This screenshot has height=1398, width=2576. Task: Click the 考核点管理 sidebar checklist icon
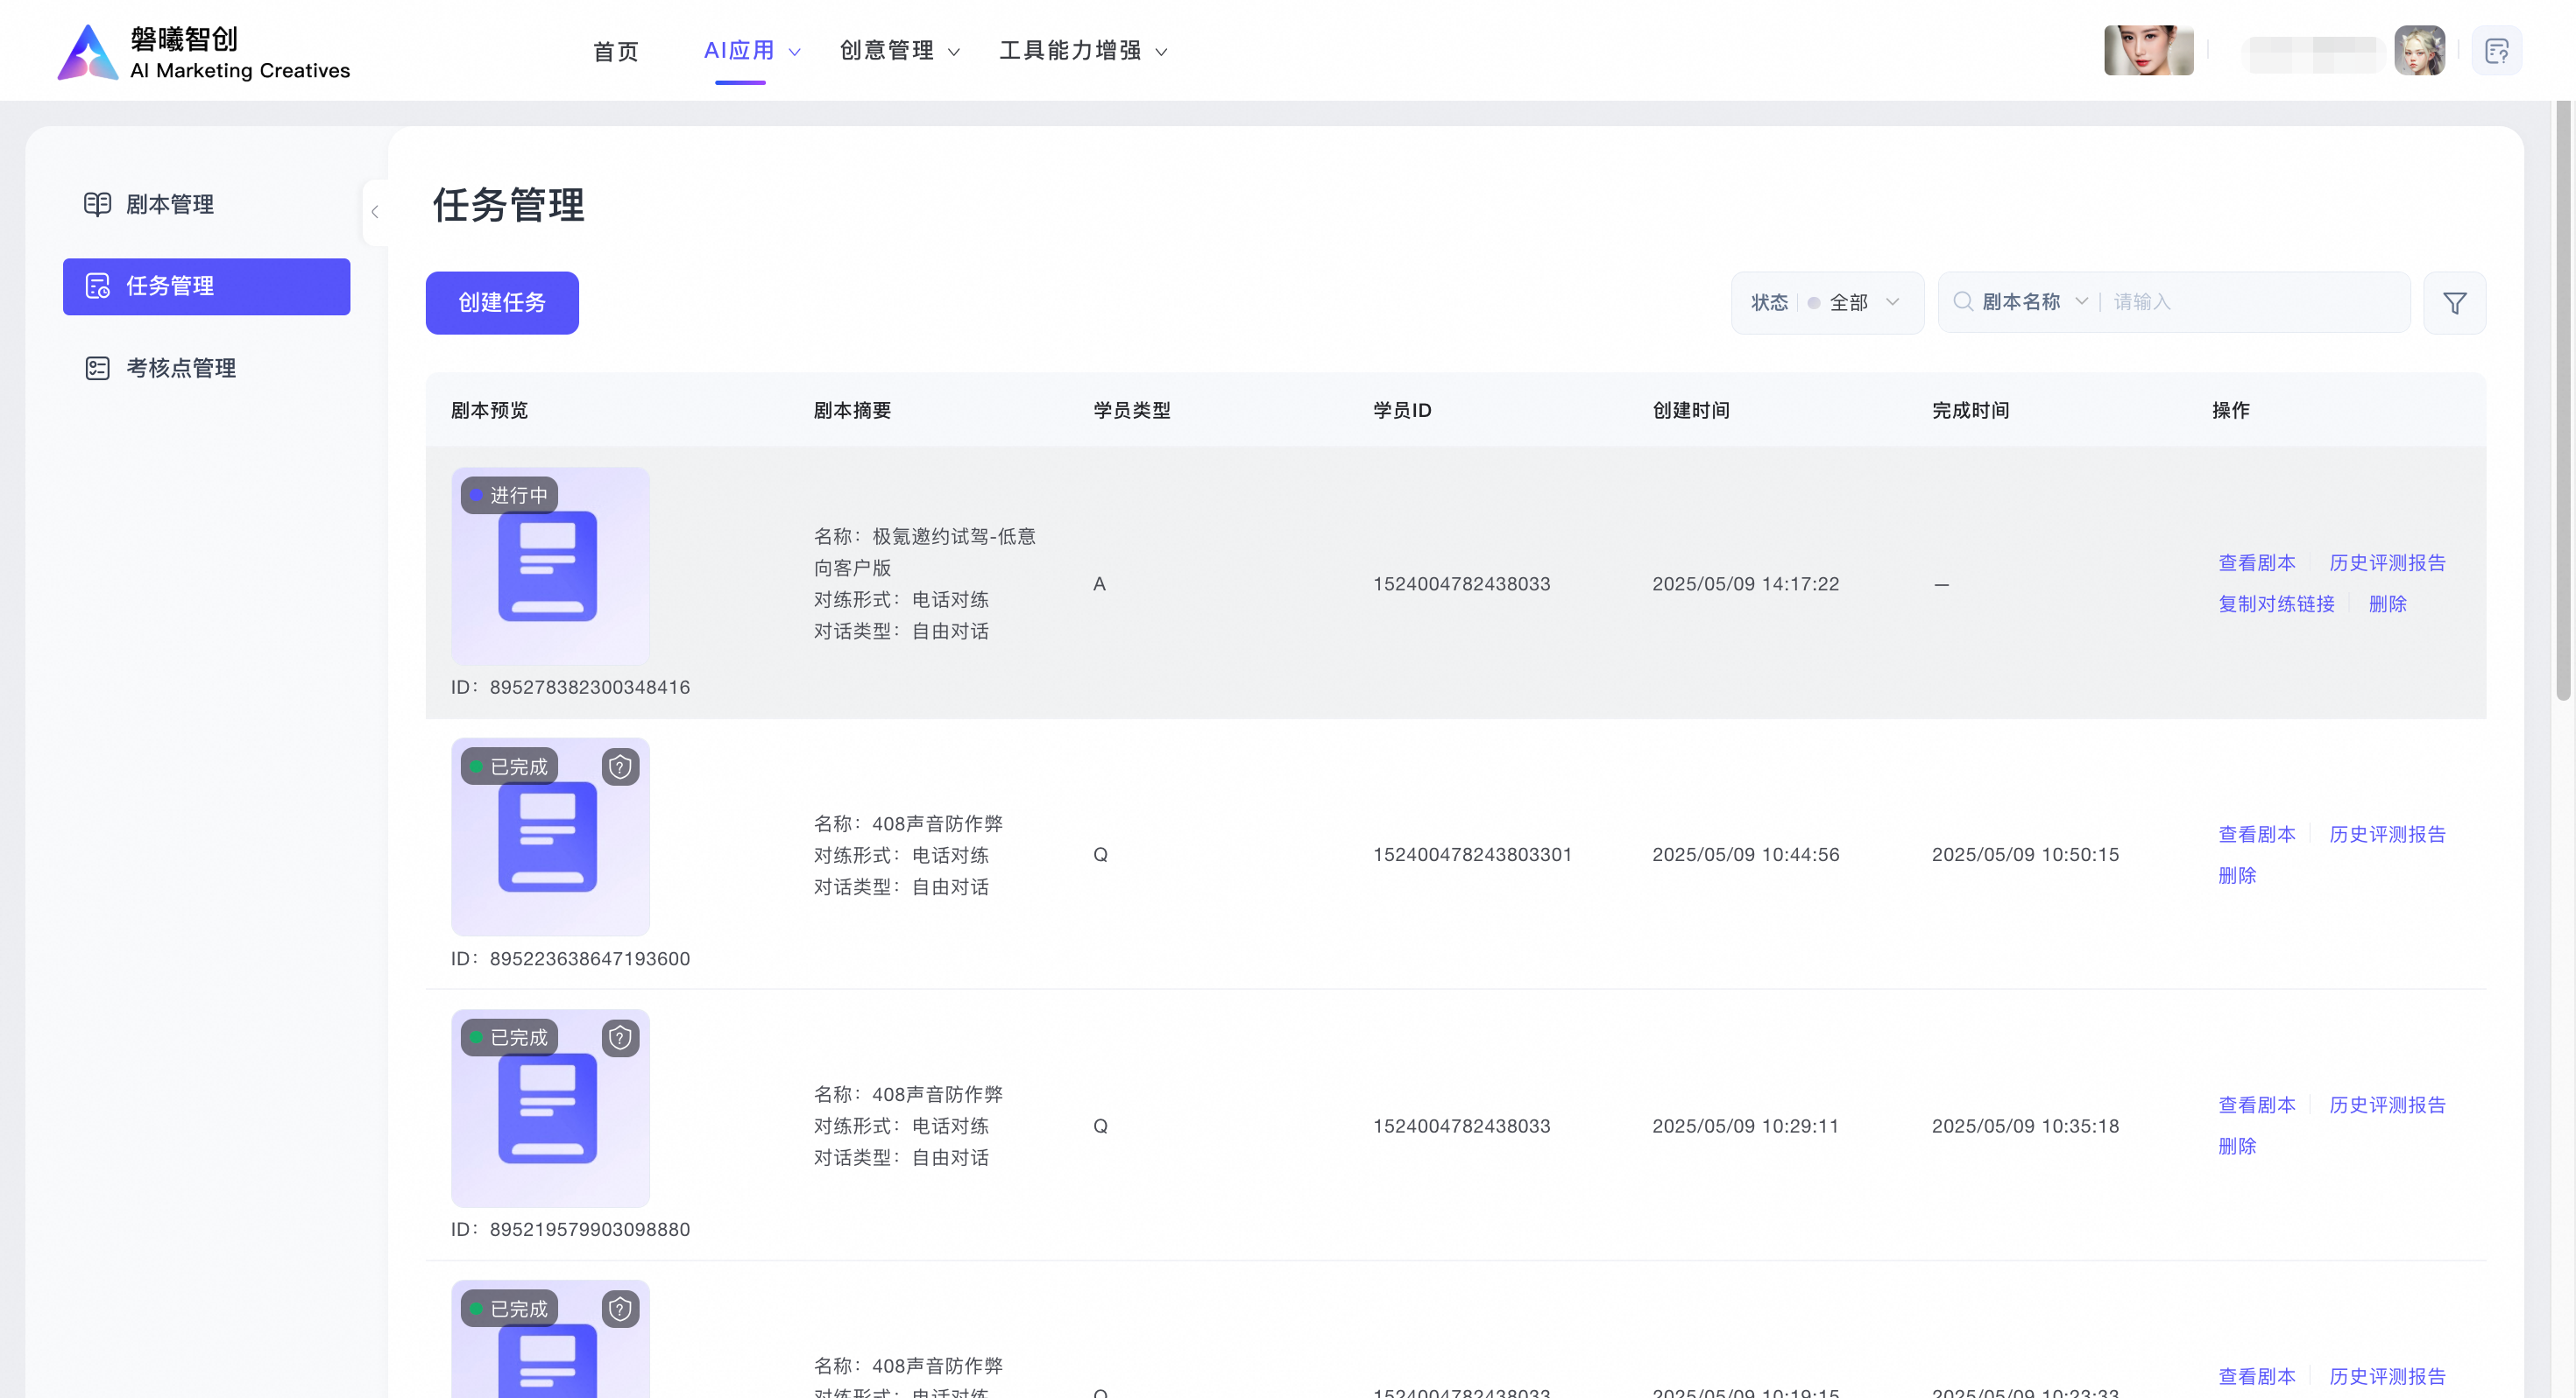coord(97,368)
